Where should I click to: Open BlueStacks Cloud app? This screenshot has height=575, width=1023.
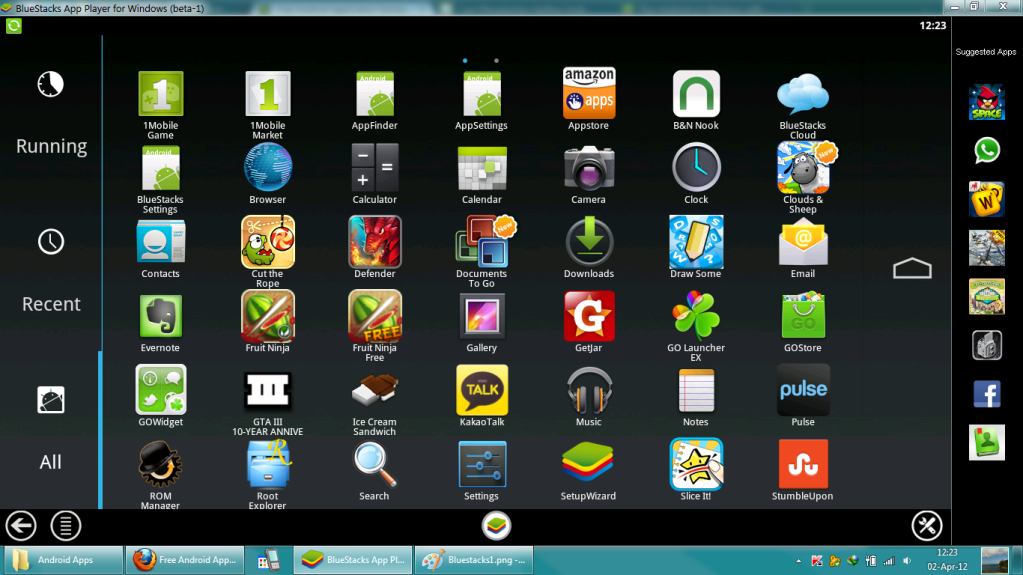[802, 94]
